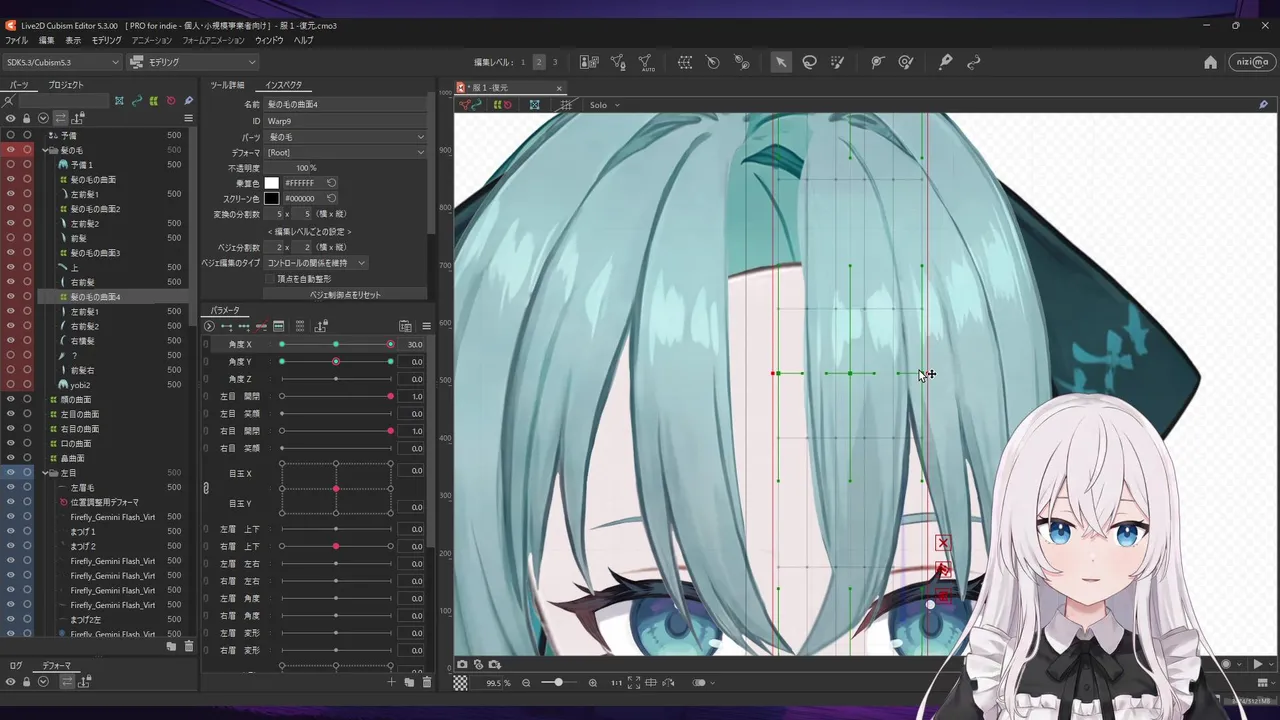Click new parameter plus icon
1280x720 pixels.
click(391, 682)
